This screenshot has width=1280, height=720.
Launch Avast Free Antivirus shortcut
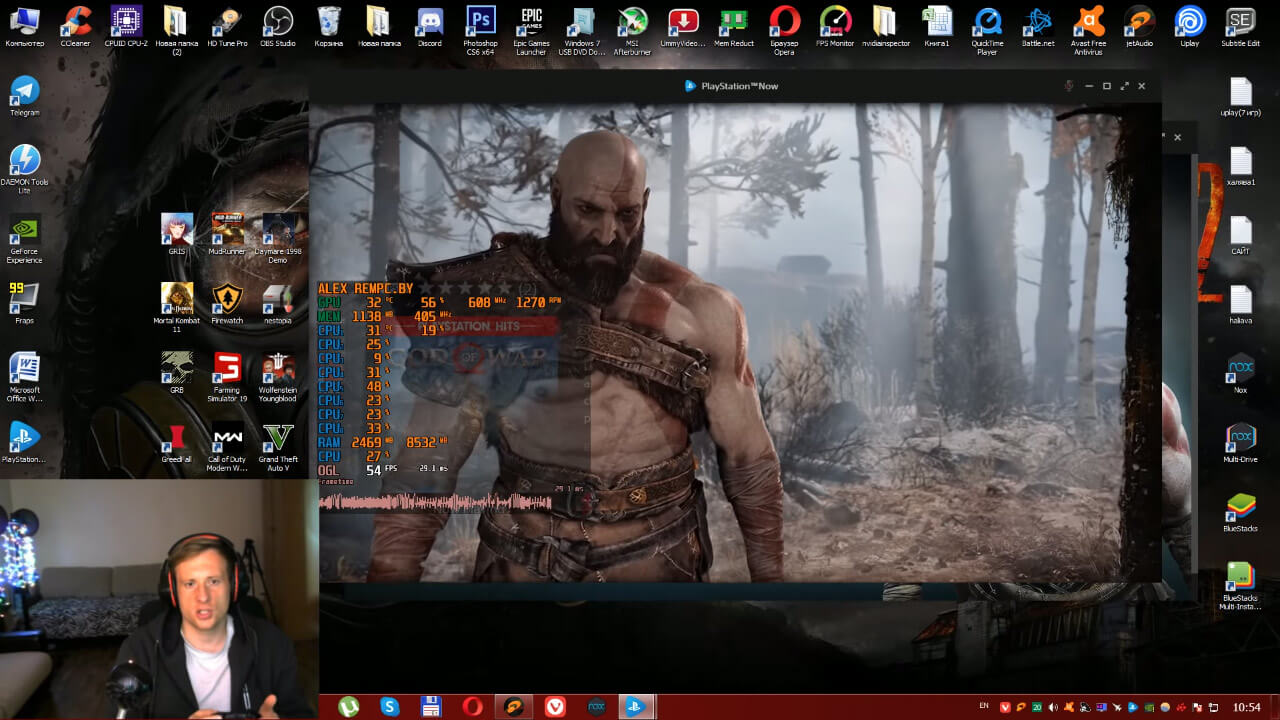click(x=1088, y=30)
